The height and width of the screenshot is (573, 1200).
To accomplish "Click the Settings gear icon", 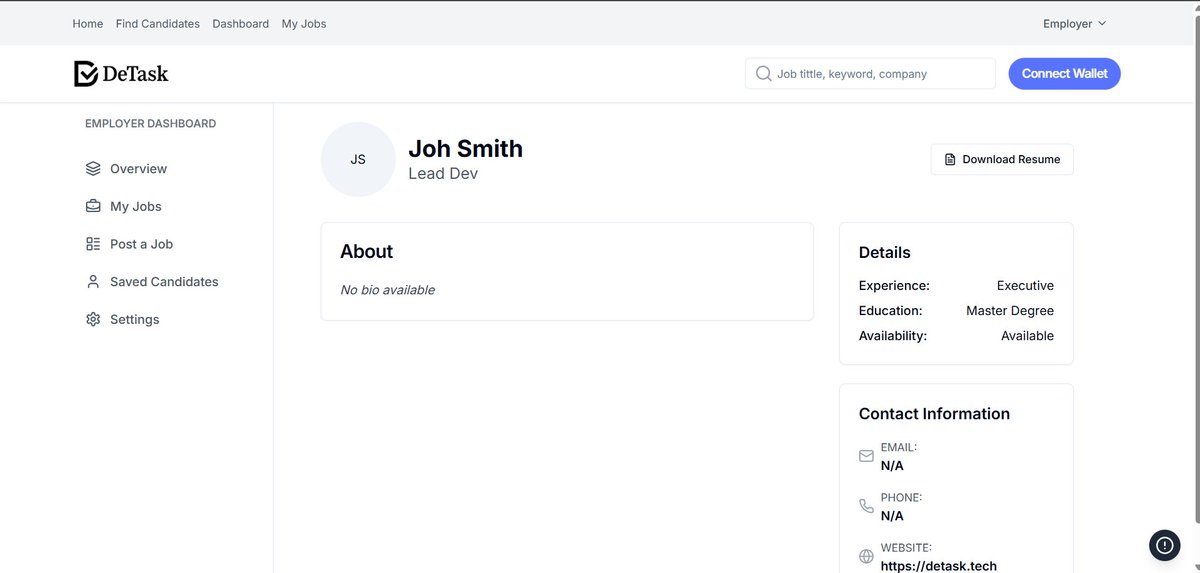I will pos(93,319).
